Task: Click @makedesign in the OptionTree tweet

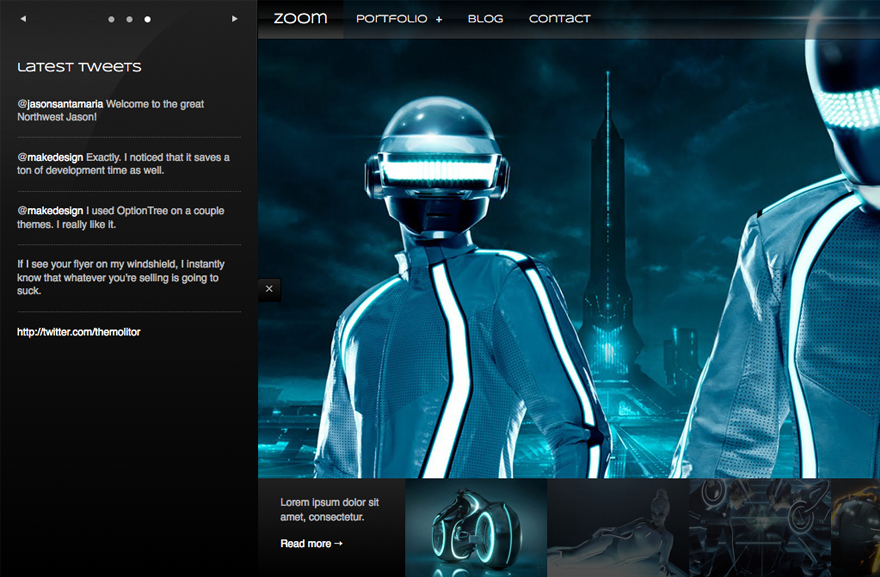Action: 50,211
